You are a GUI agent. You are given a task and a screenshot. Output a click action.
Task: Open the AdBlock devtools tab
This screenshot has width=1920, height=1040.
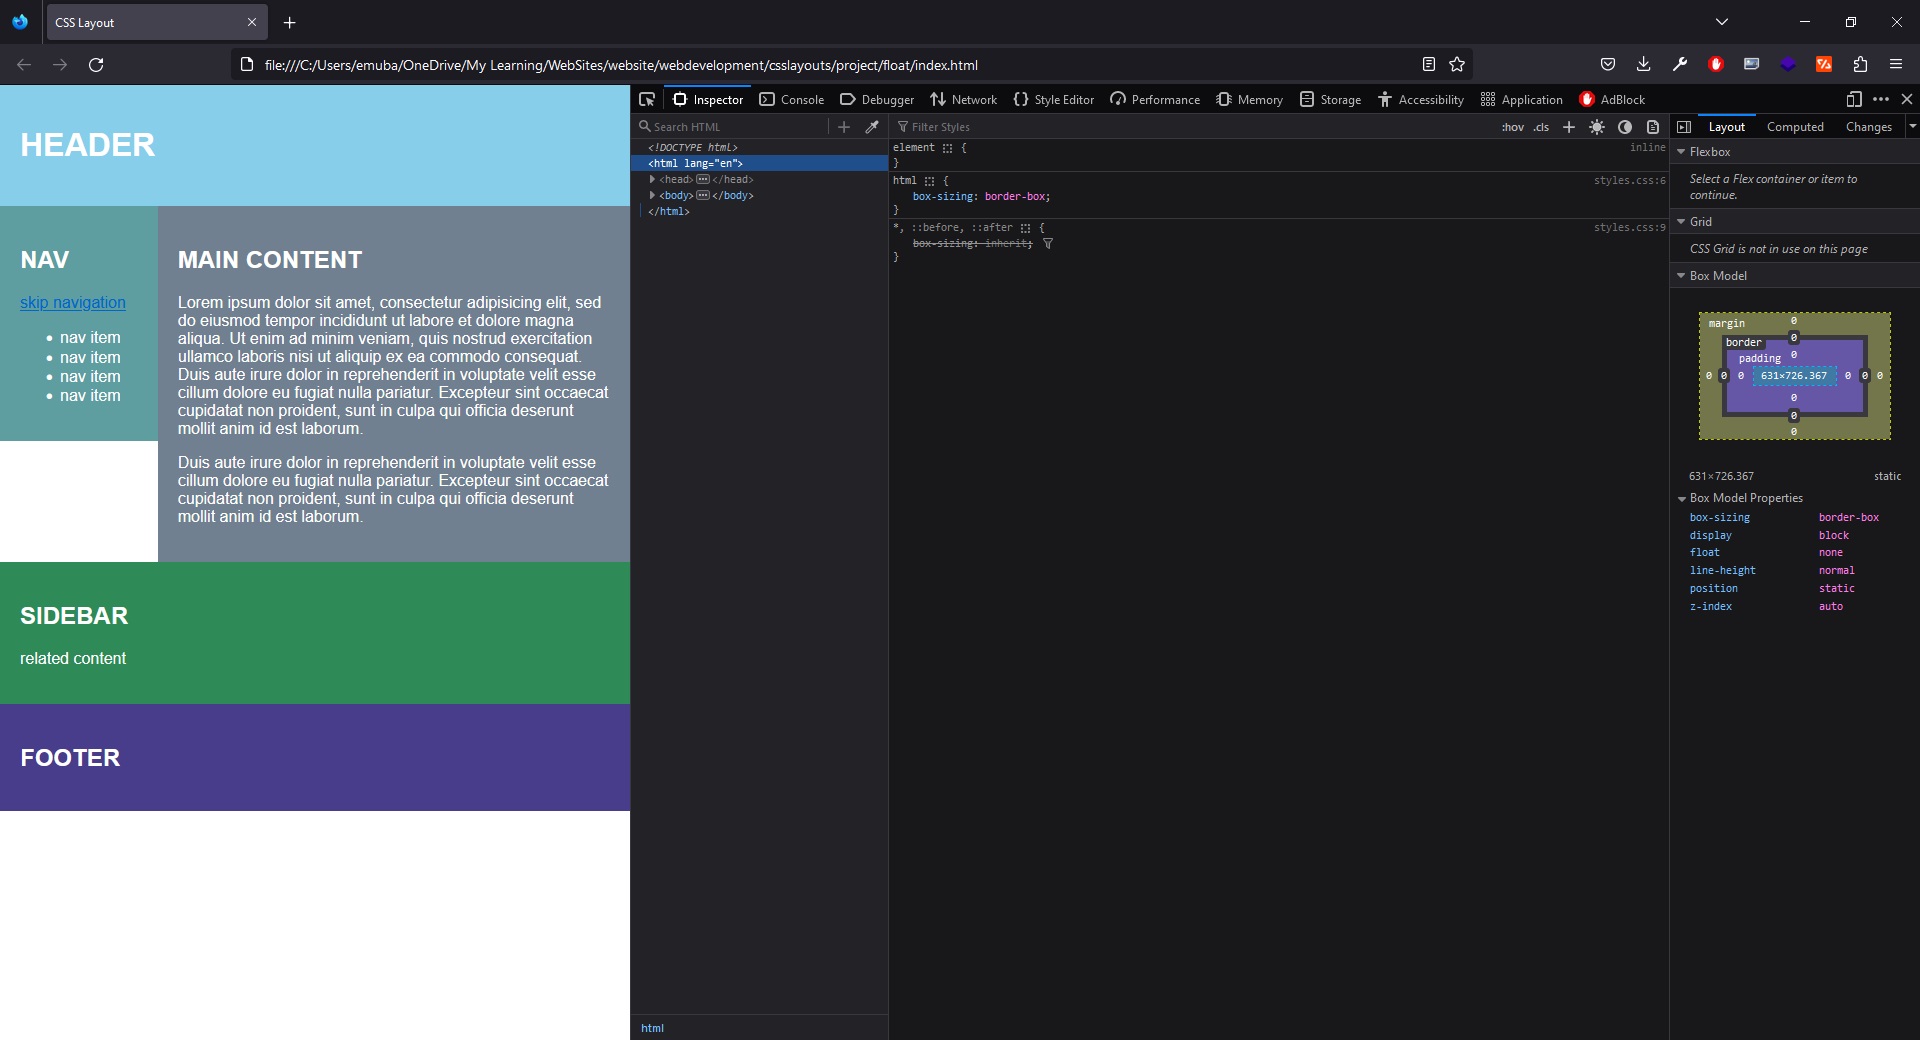coord(1612,99)
